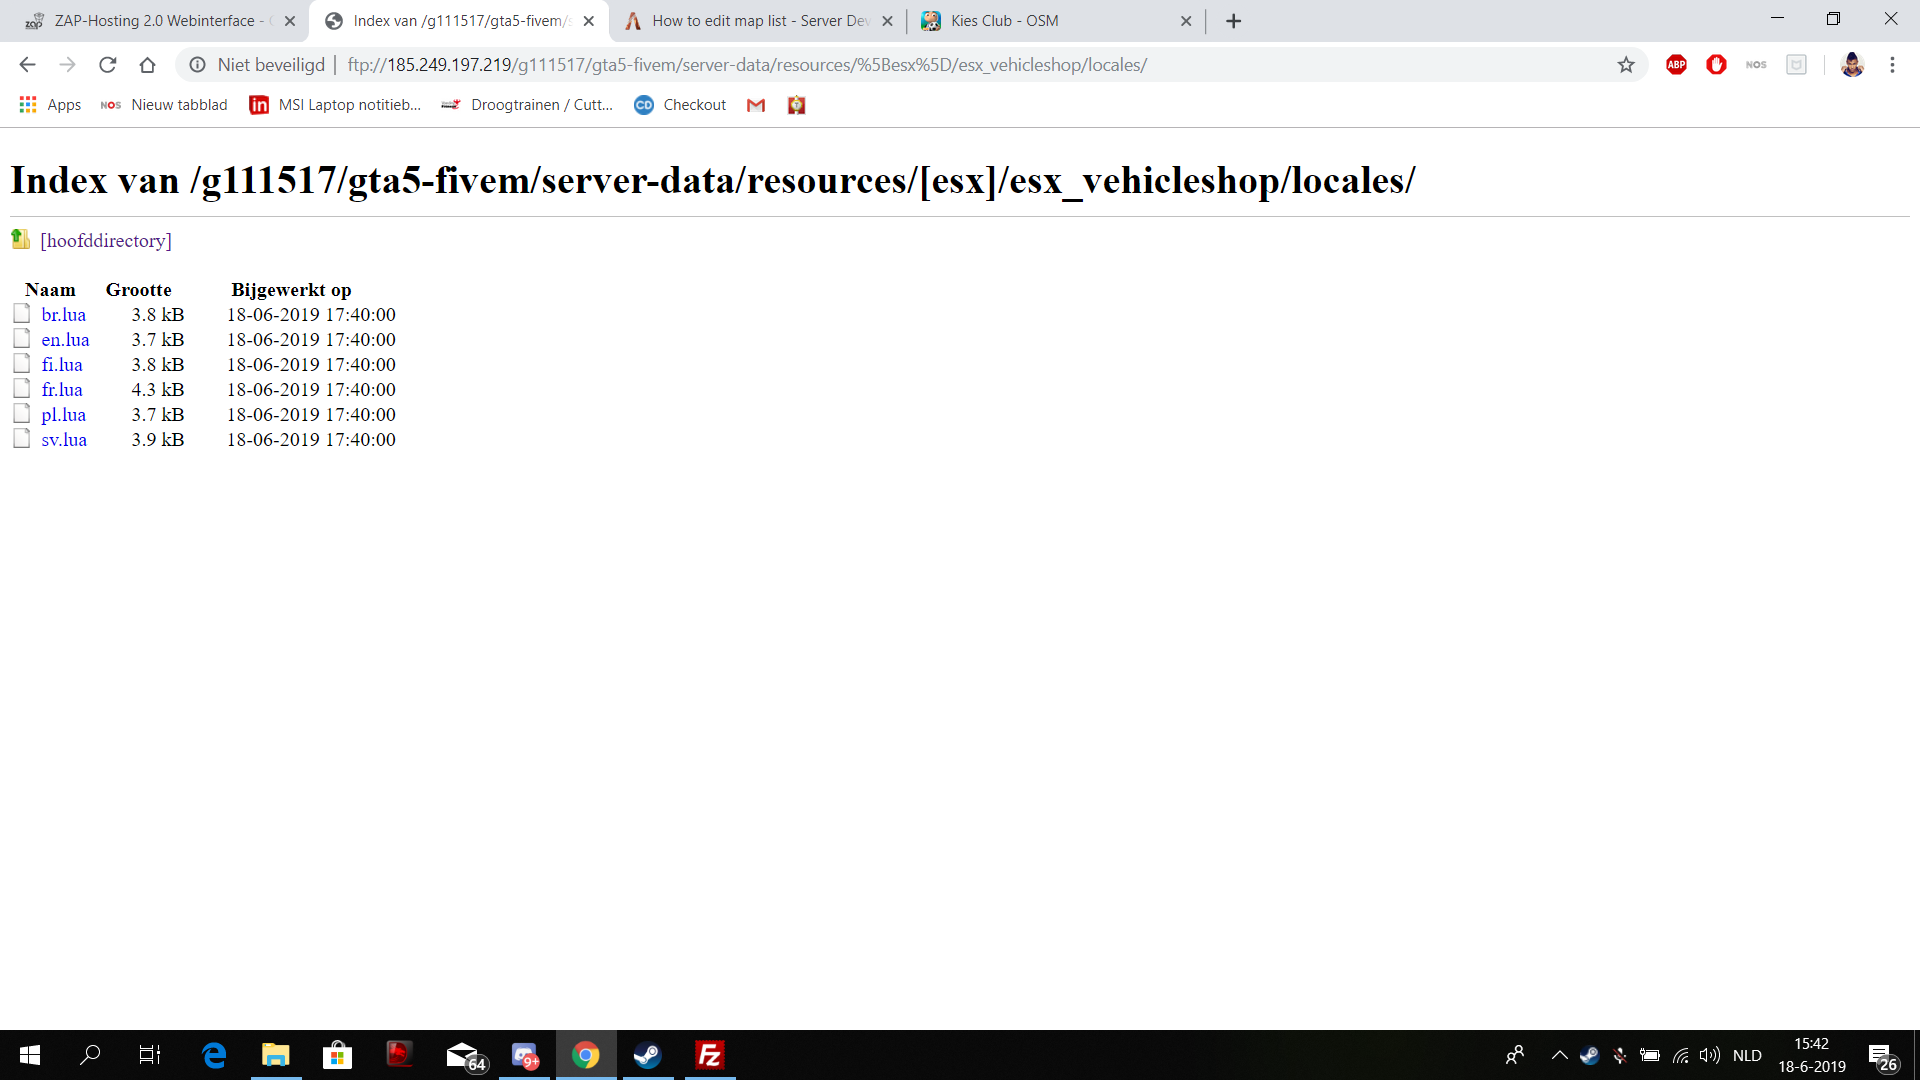Click the back navigation arrow
This screenshot has width=1920, height=1080.
27,65
